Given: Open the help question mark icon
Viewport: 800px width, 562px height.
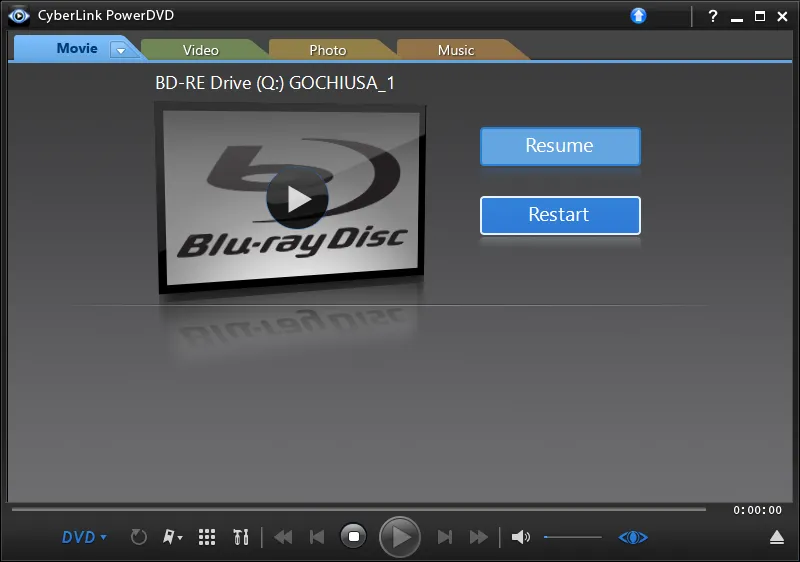Looking at the screenshot, I should [x=713, y=16].
